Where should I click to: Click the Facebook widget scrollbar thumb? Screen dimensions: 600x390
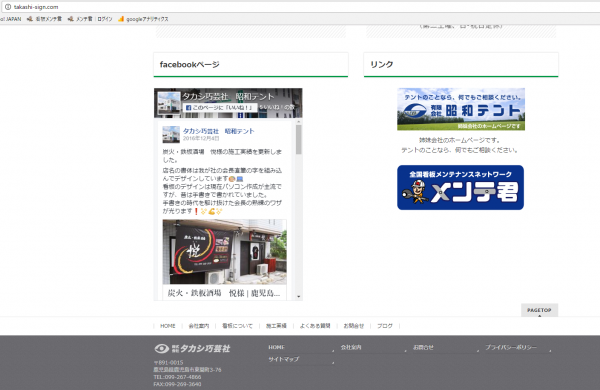[x=298, y=140]
